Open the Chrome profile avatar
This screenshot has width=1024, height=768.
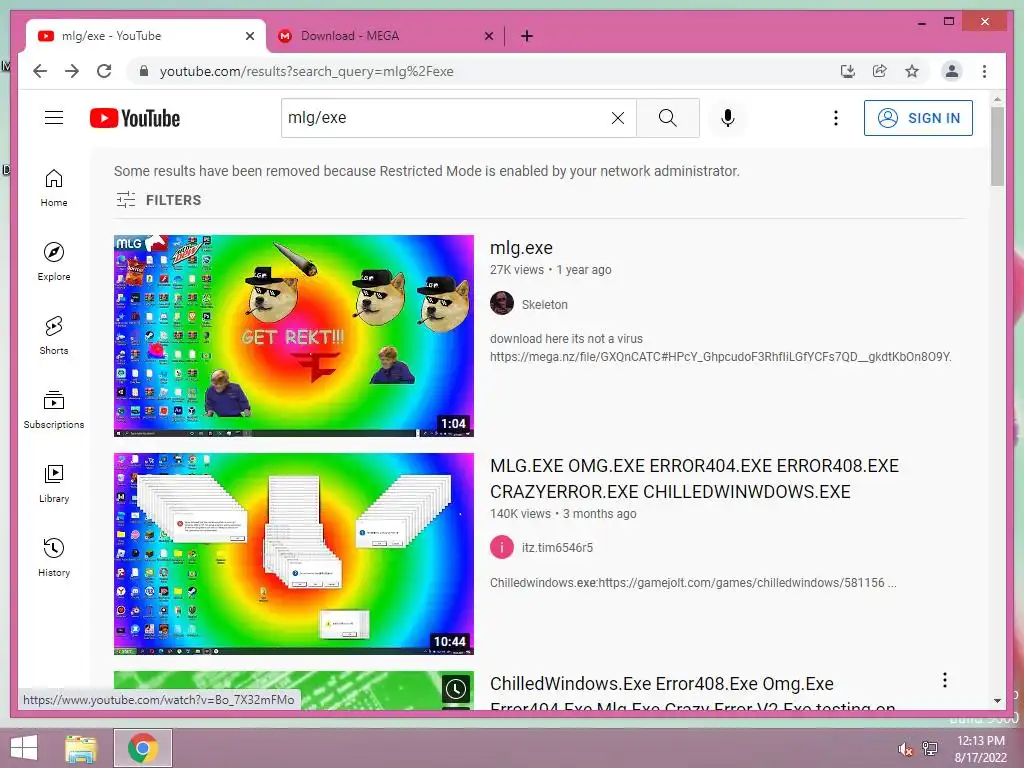tap(952, 71)
